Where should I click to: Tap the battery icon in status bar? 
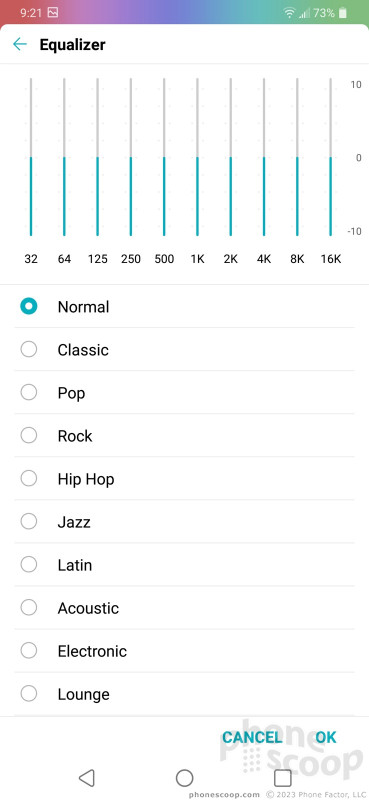(343, 13)
